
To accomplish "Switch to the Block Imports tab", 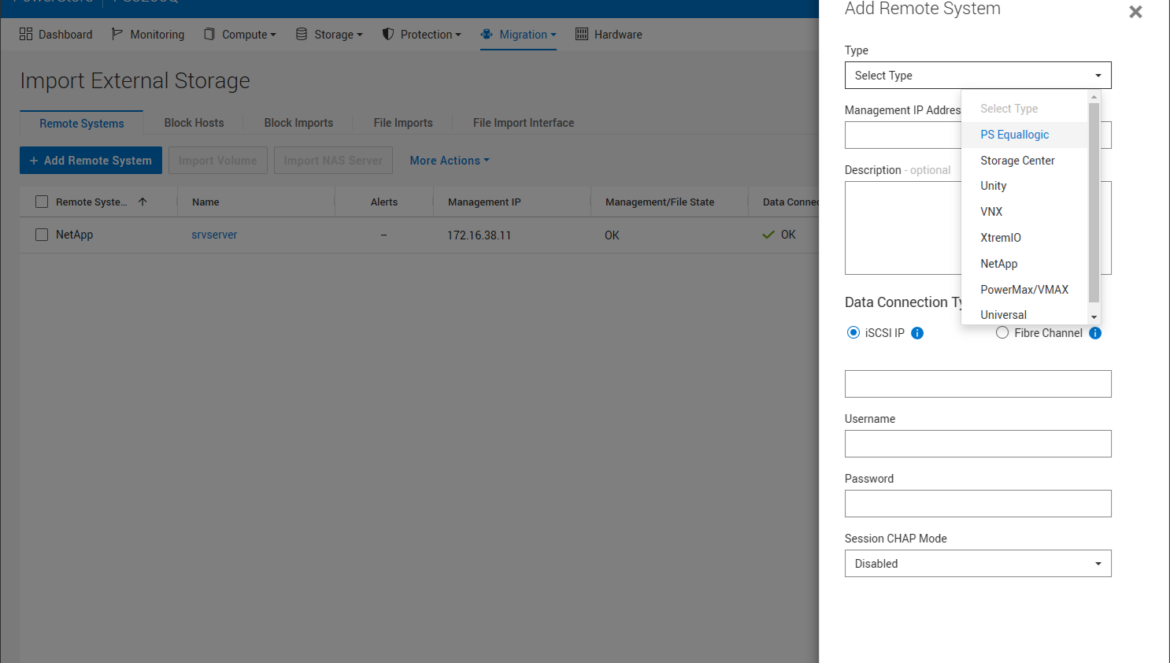I will 298,123.
